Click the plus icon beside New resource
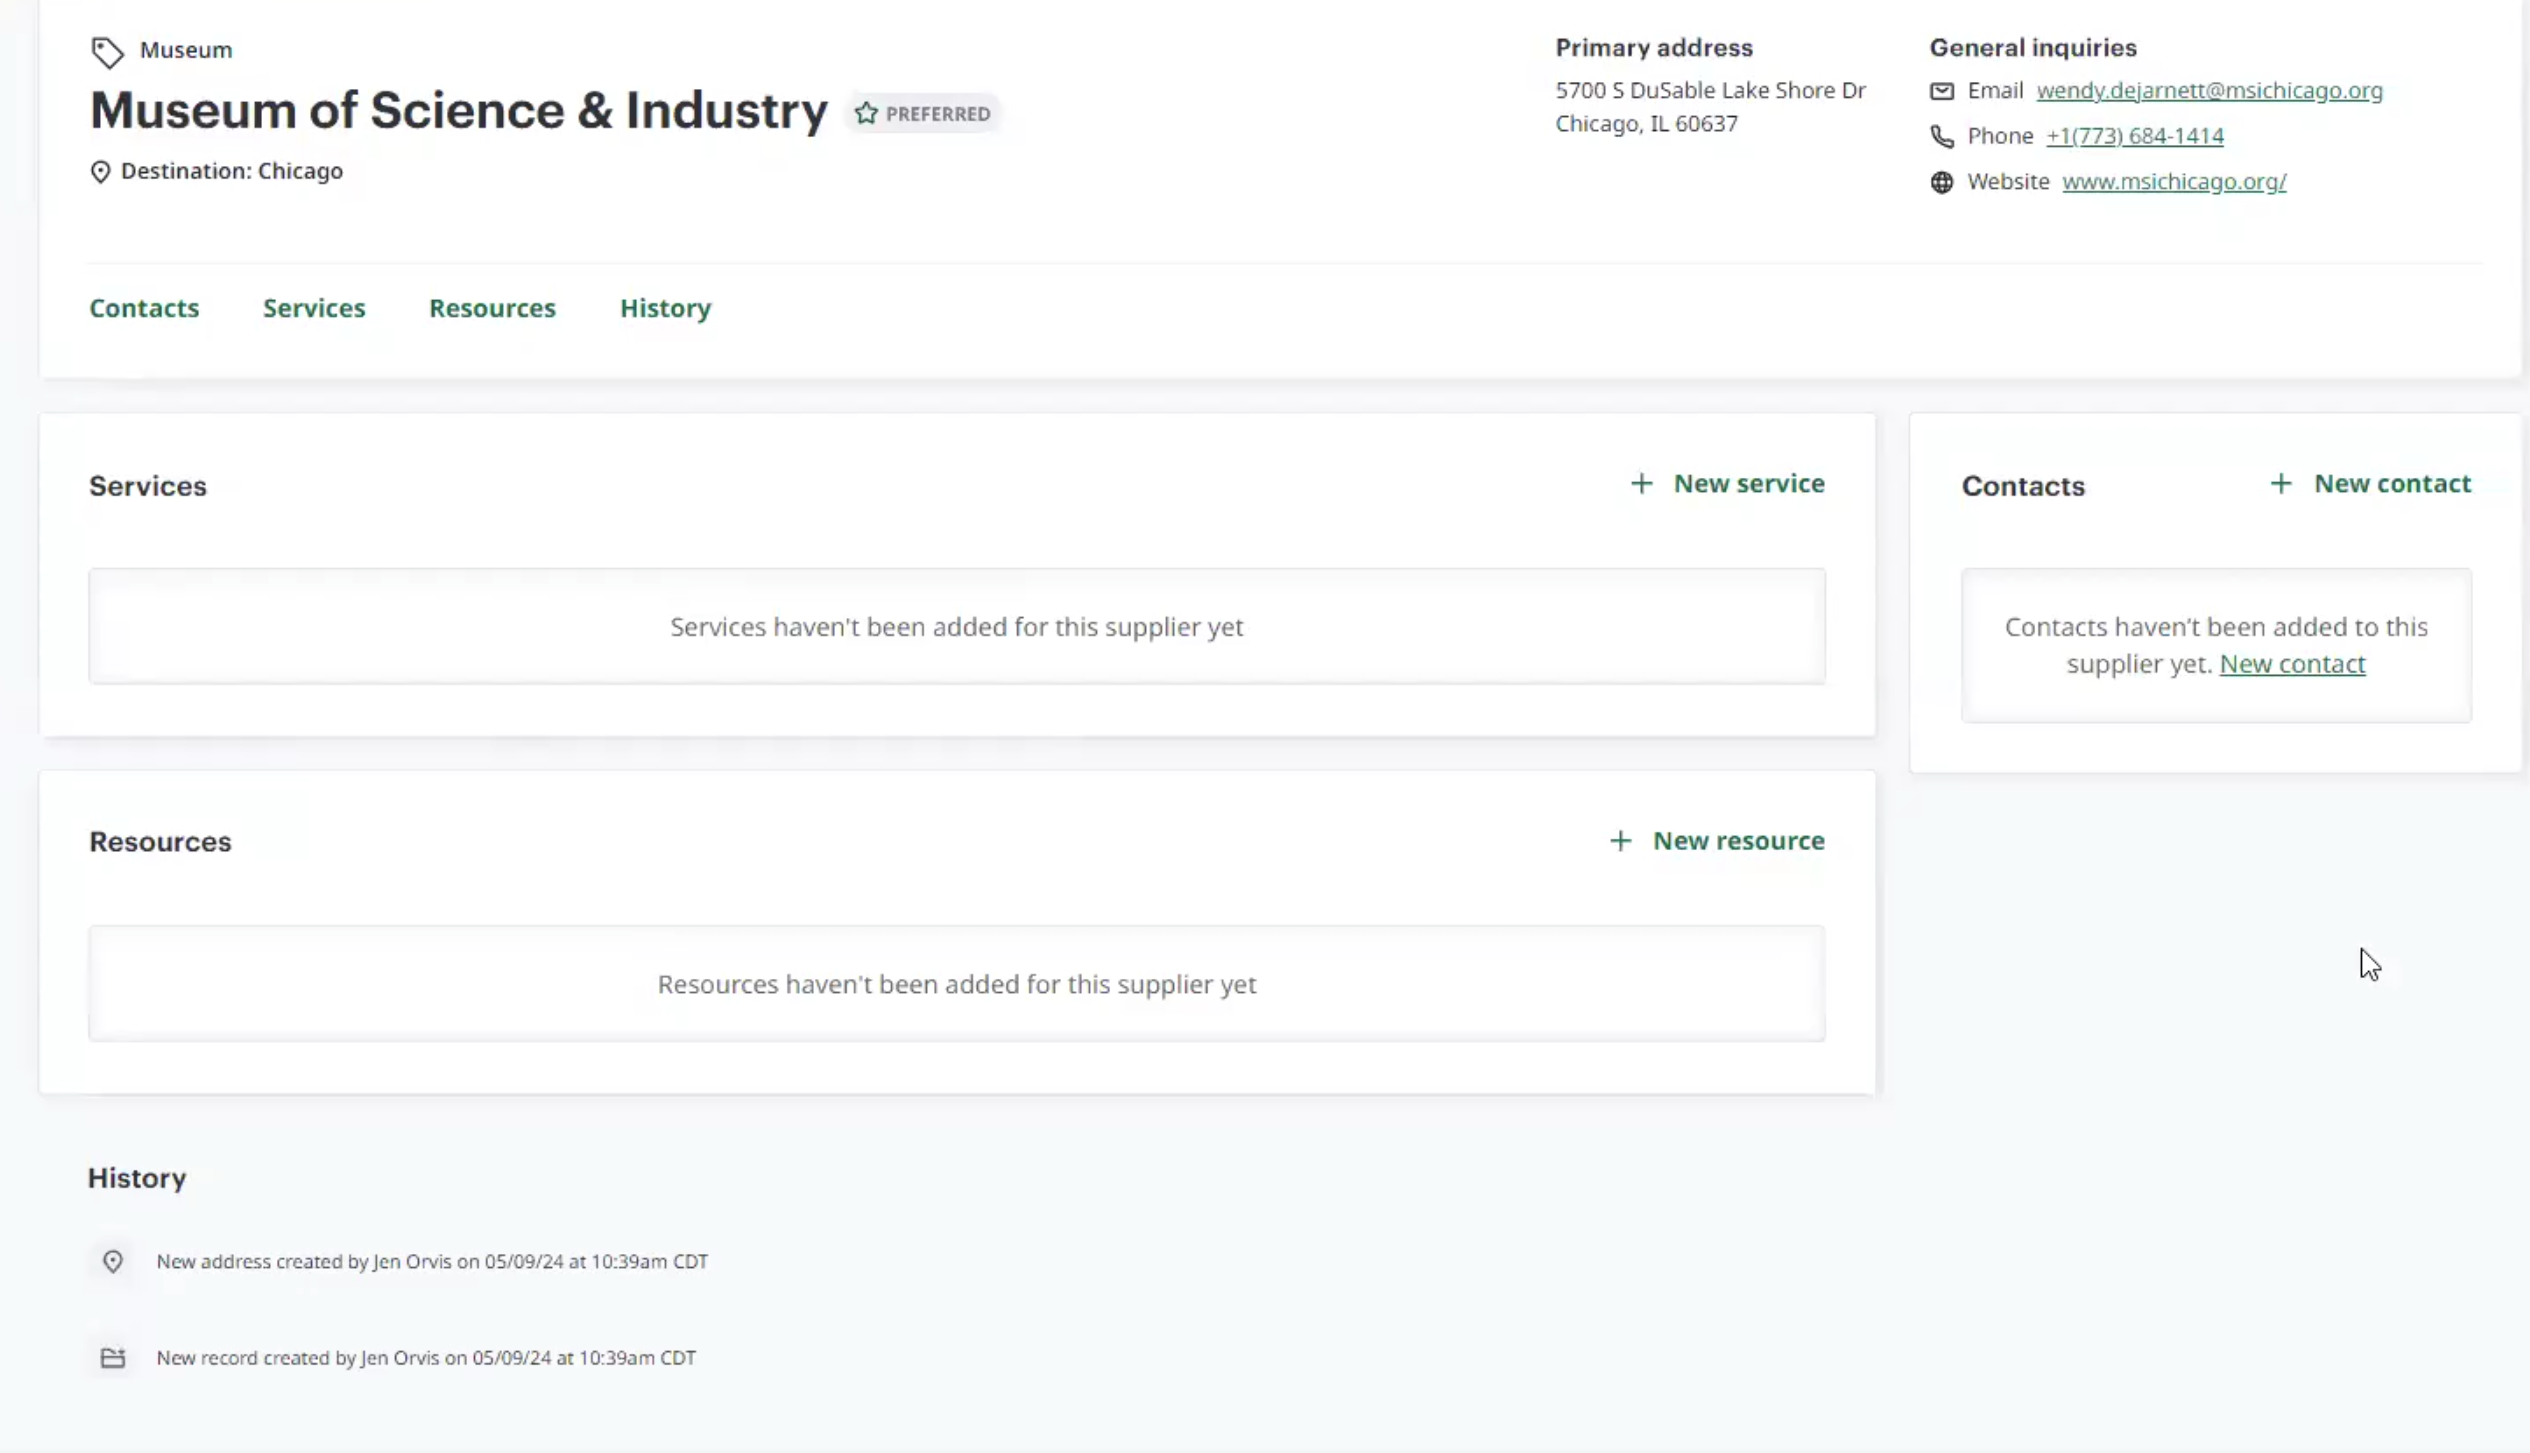This screenshot has width=2530, height=1453. 1620,841
